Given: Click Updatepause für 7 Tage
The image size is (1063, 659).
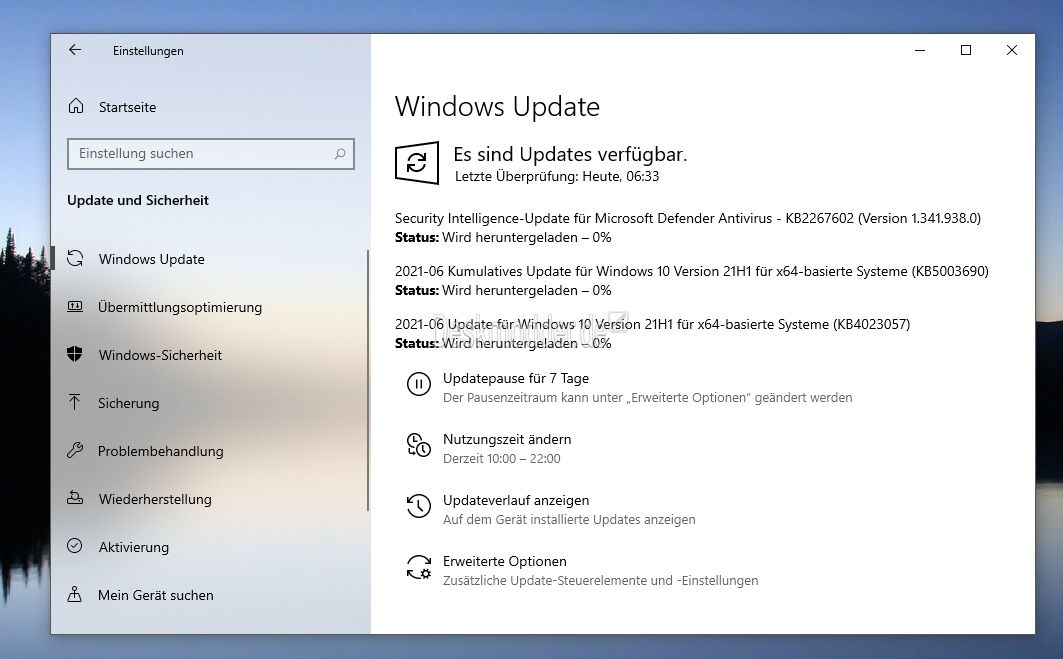Looking at the screenshot, I should [516, 378].
